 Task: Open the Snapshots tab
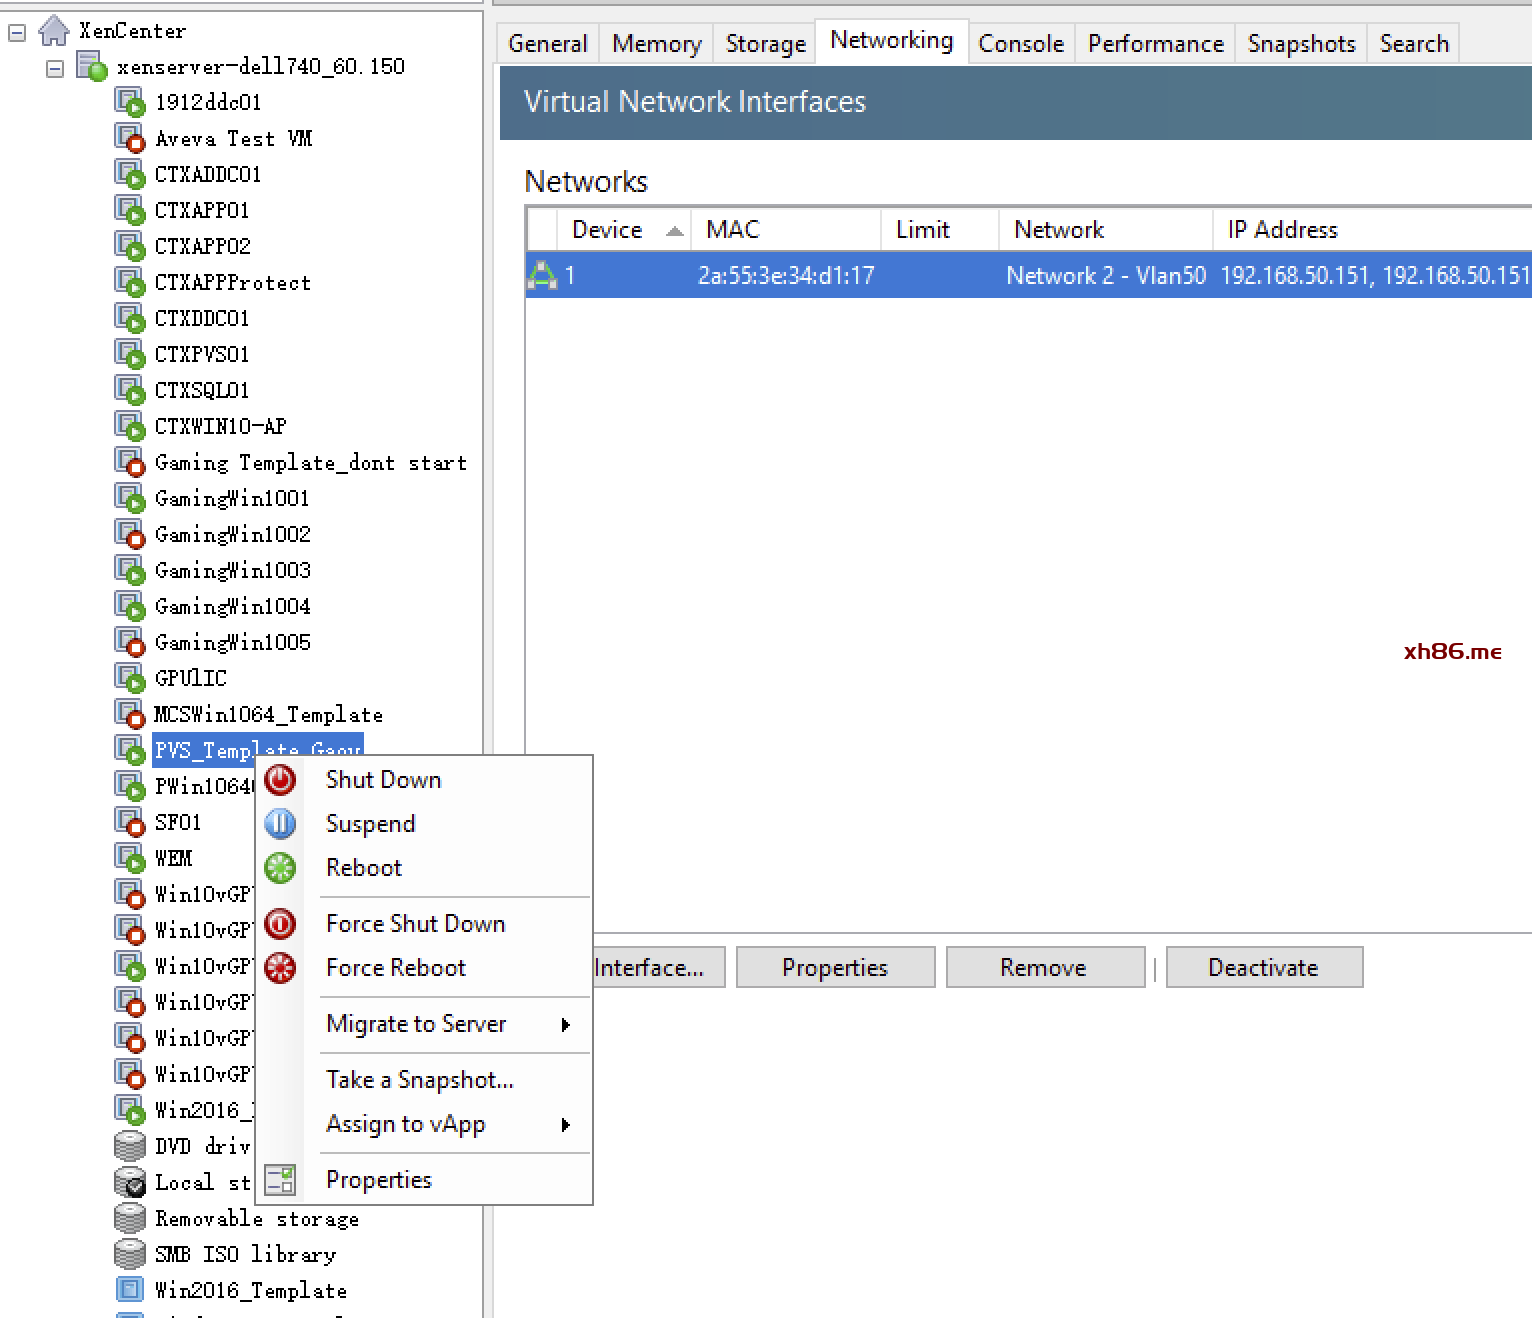pyautogui.click(x=1301, y=44)
